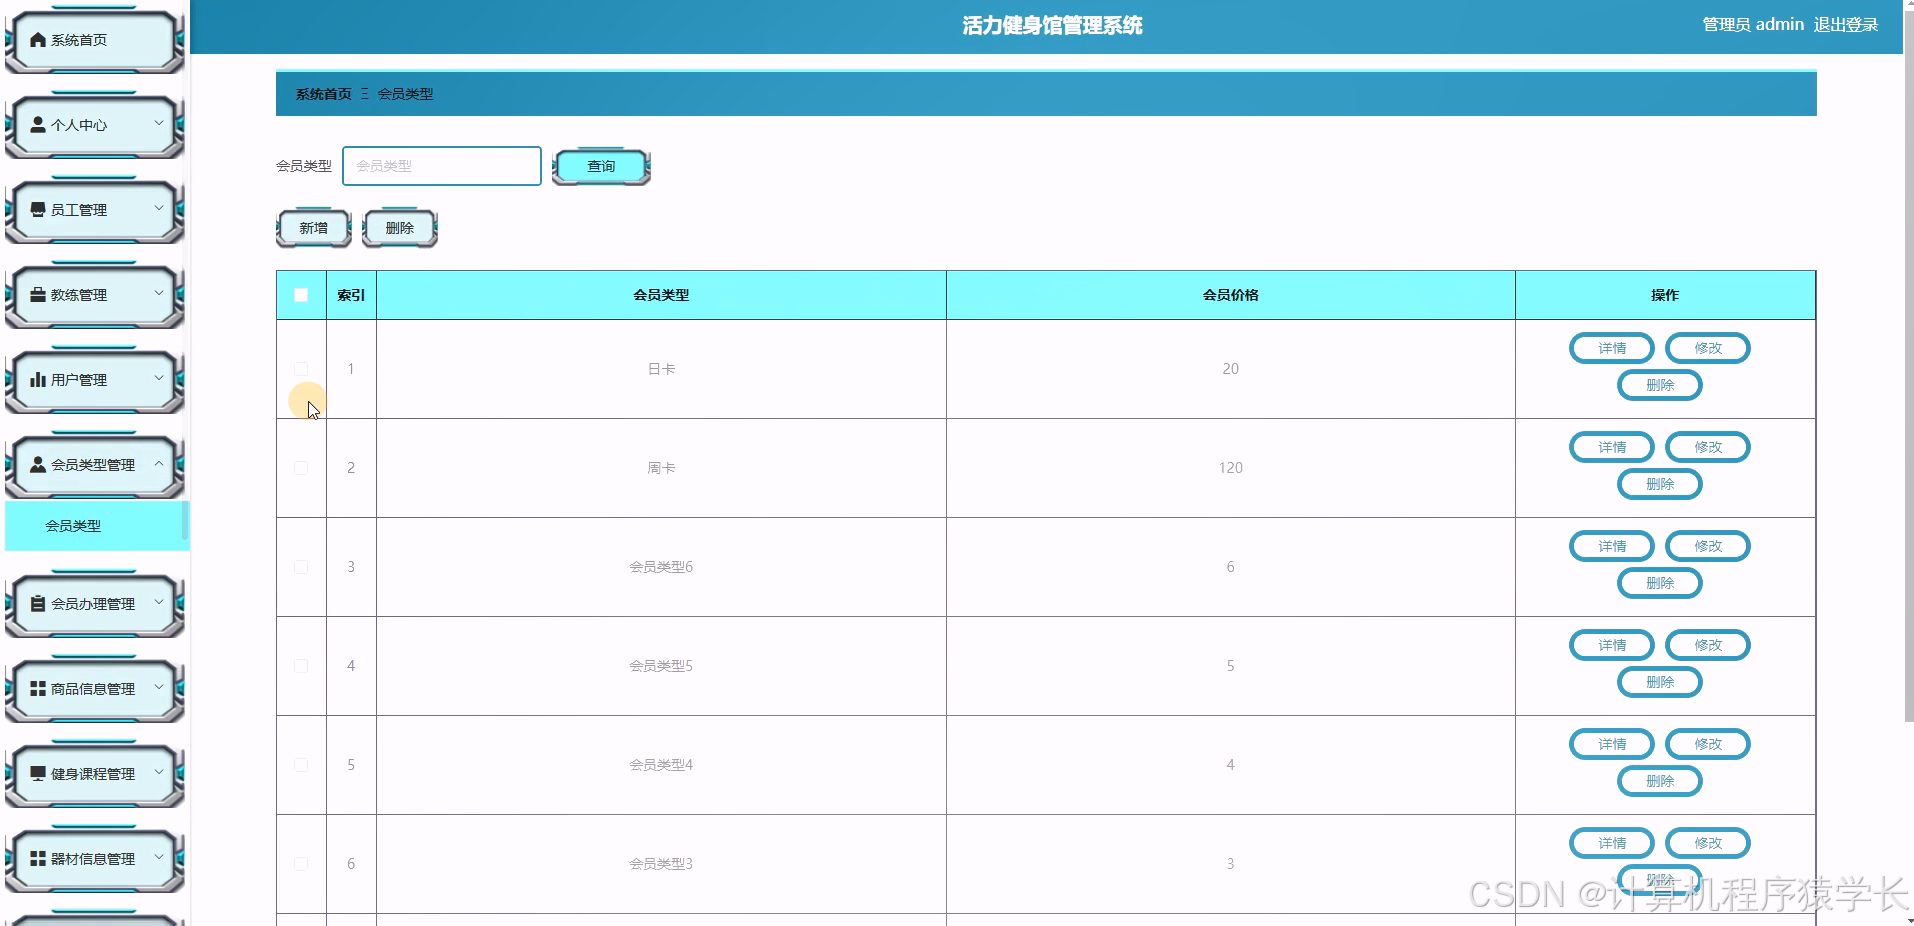Click the 周卡 cell text
Viewport: 1914px width, 926px height.
click(x=661, y=468)
